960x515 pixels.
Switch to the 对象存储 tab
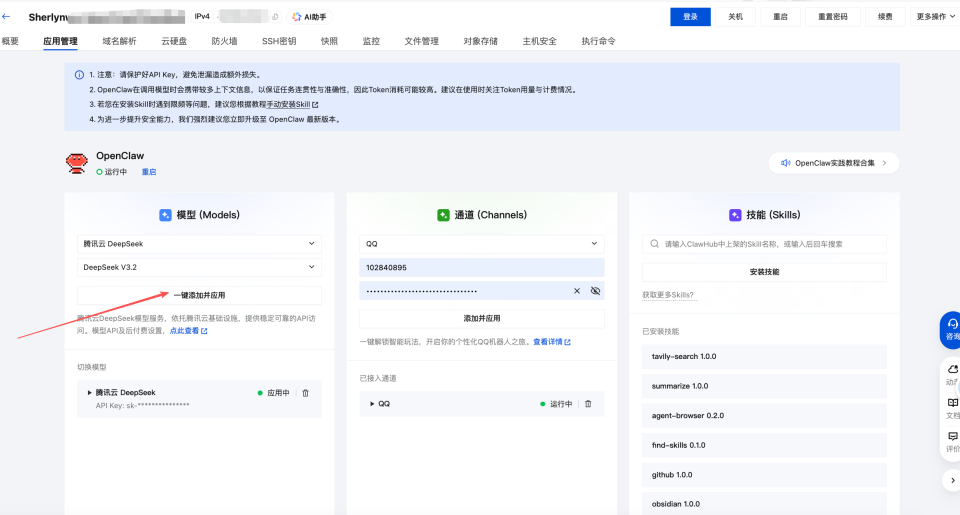point(481,41)
